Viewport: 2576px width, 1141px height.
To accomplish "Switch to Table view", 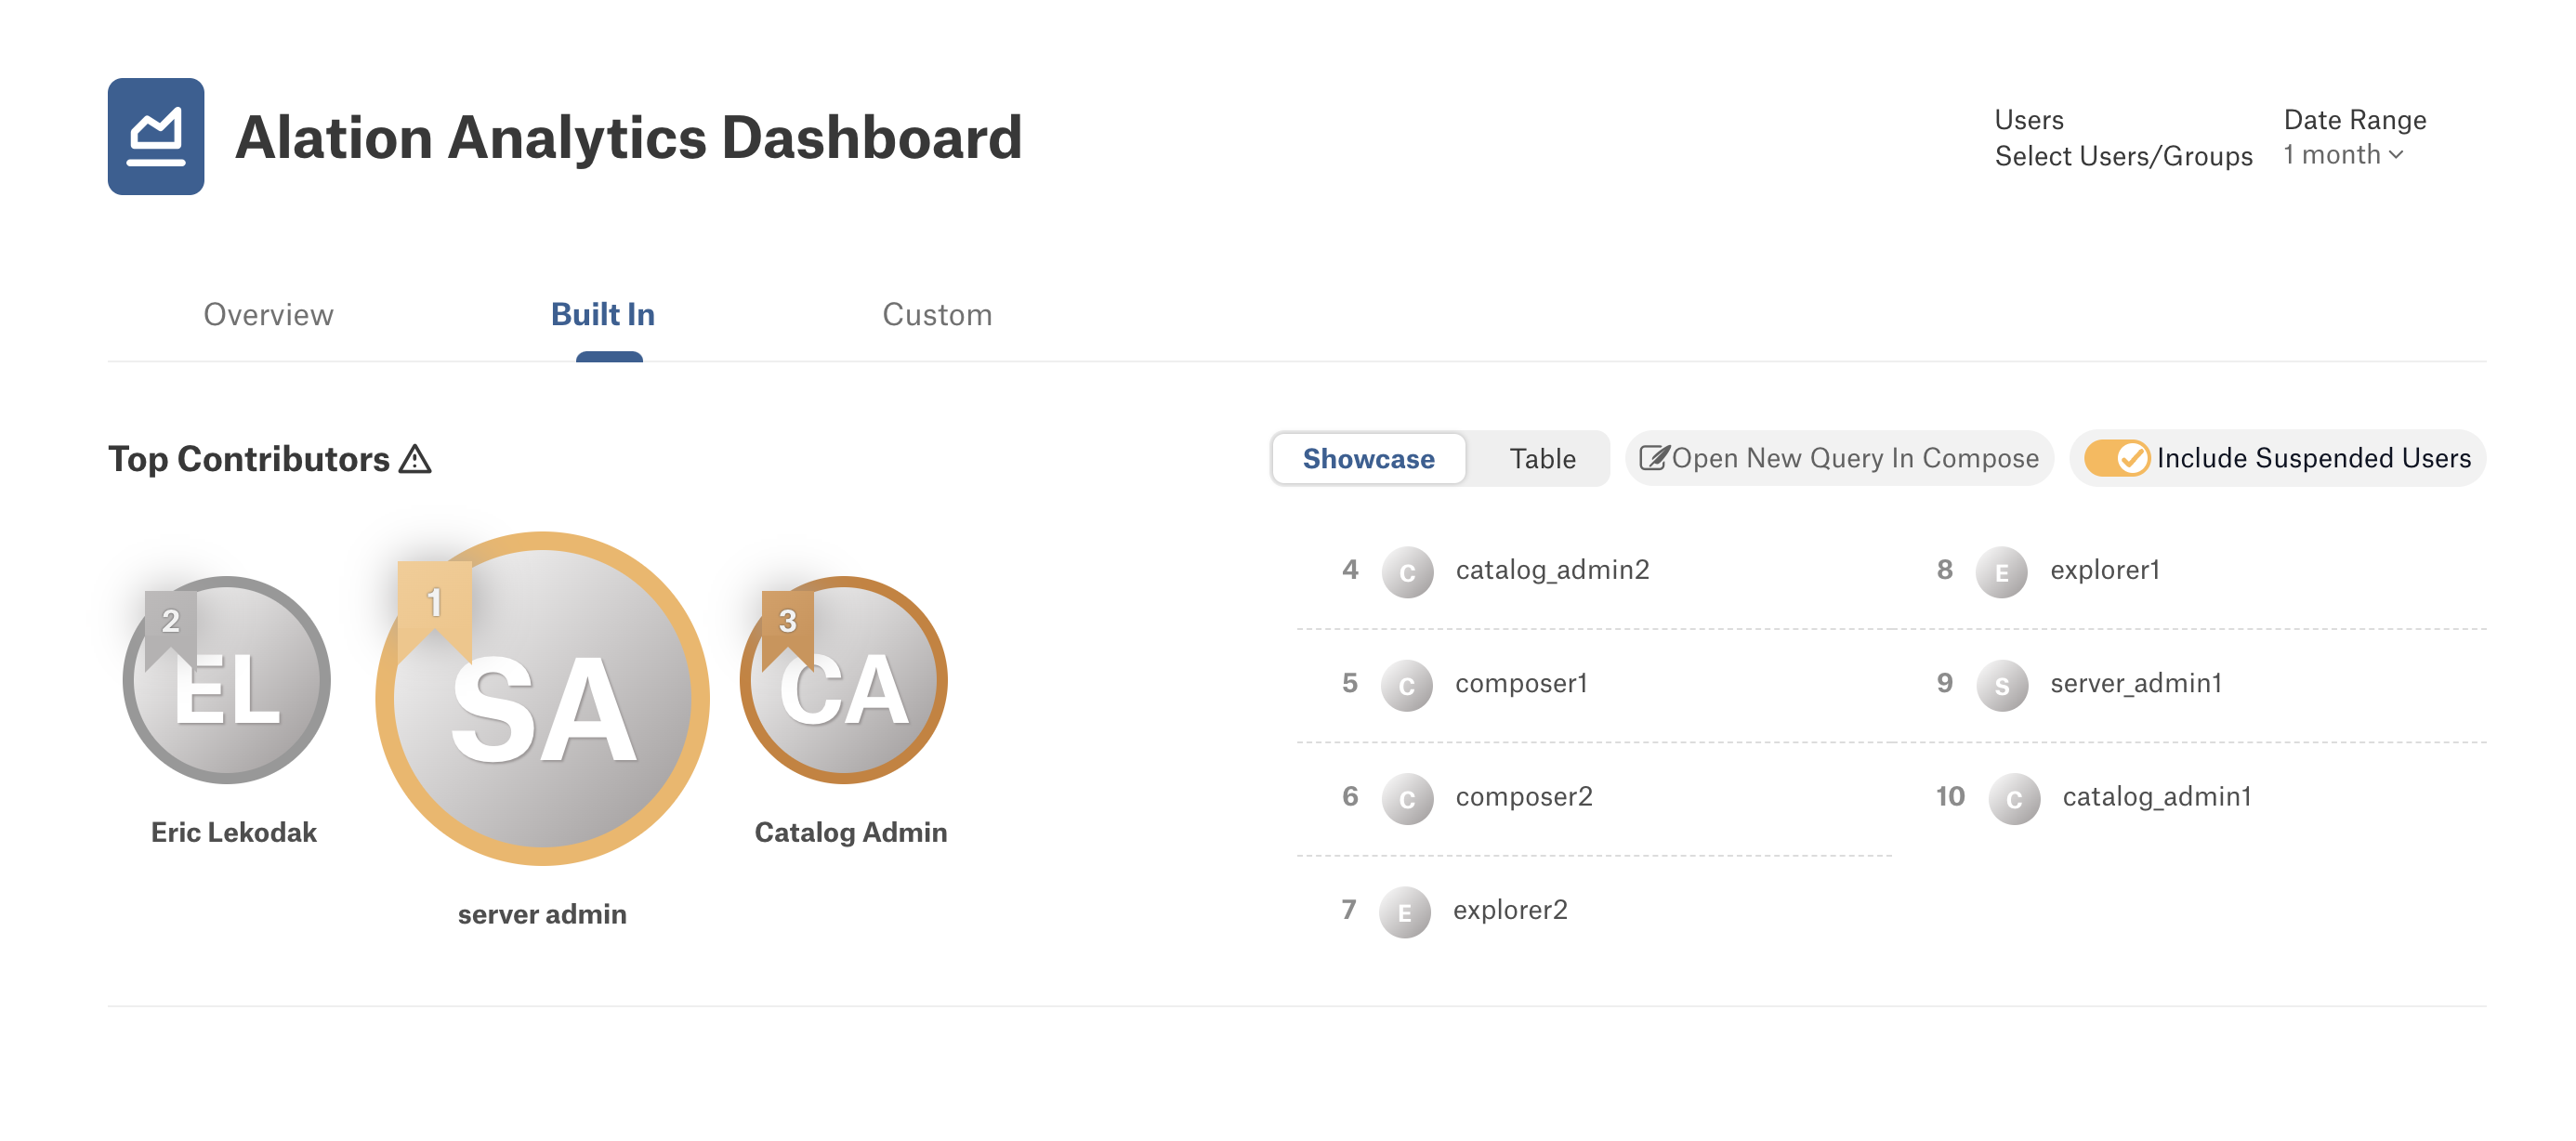I will 1542,458.
